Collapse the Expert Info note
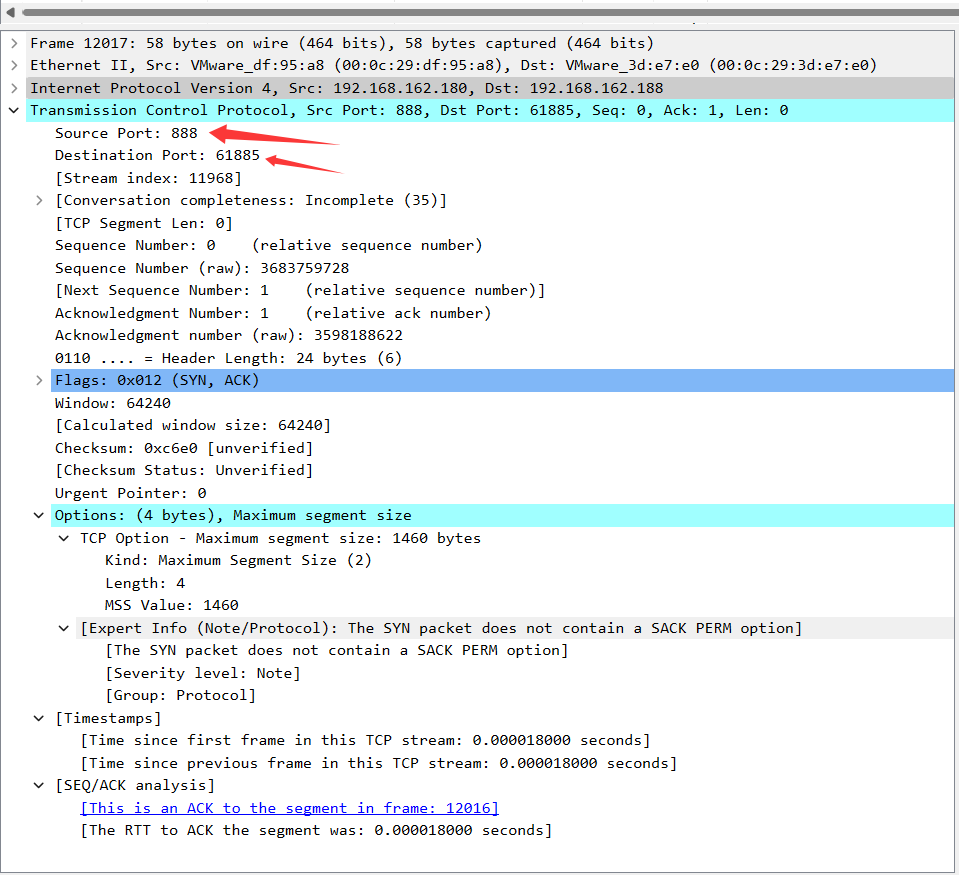This screenshot has width=959, height=875. (x=64, y=628)
